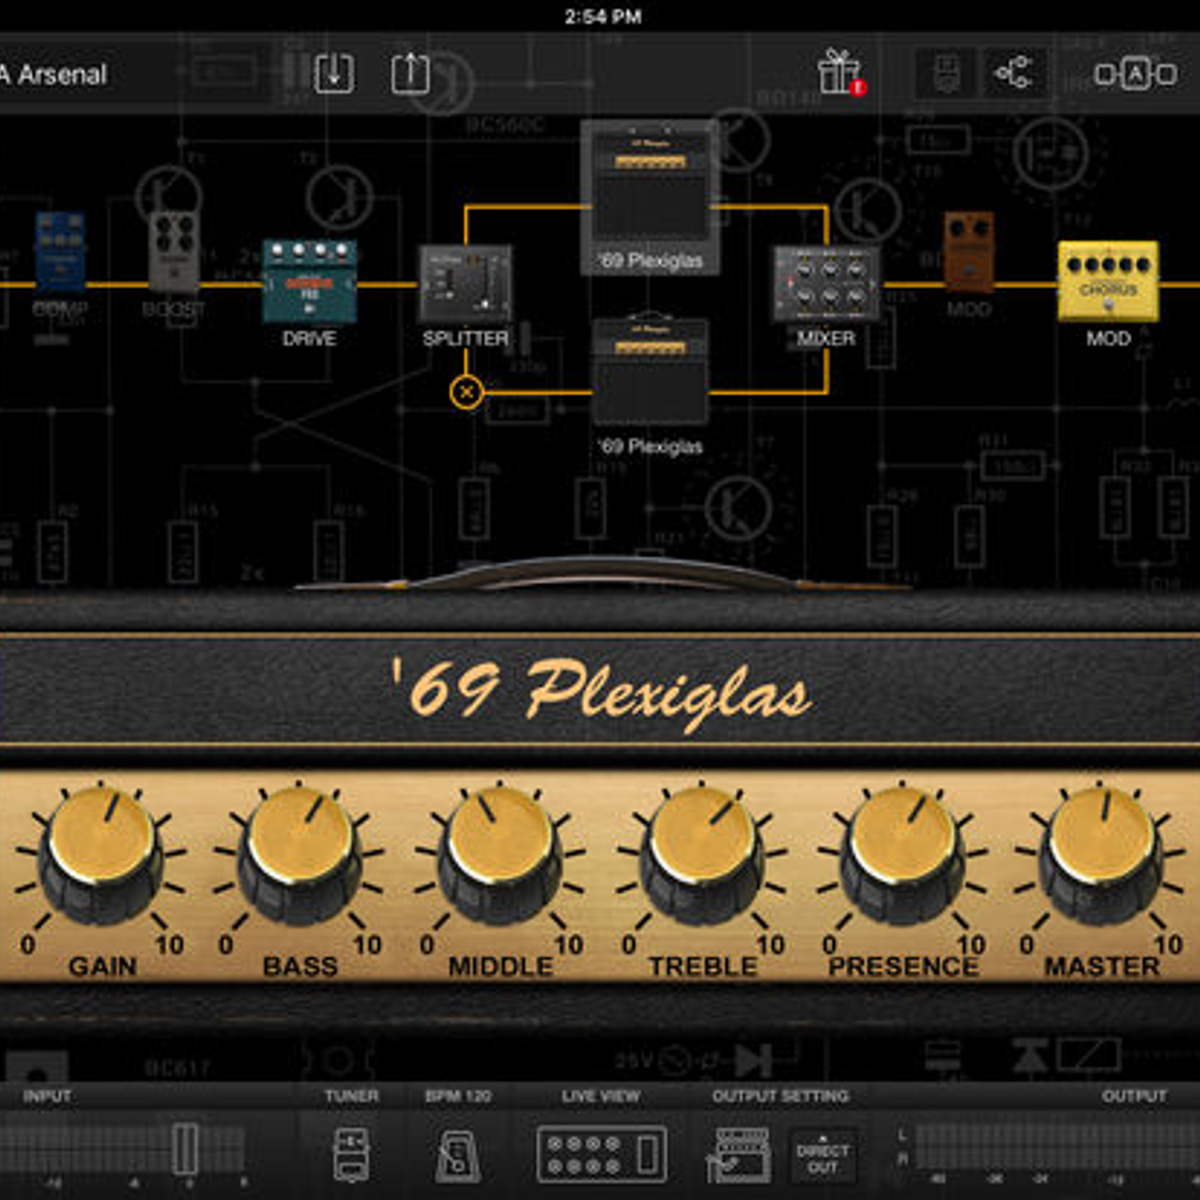Click the gift box promotions icon
Screen dimensions: 1200x1200
839,73
